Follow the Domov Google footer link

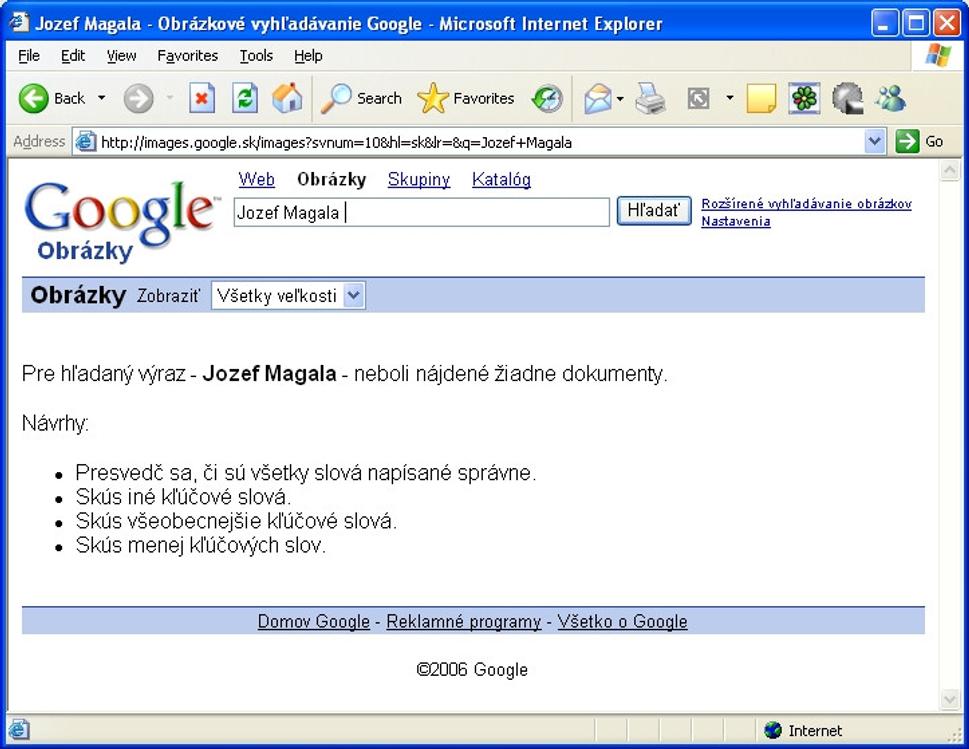pyautogui.click(x=314, y=621)
